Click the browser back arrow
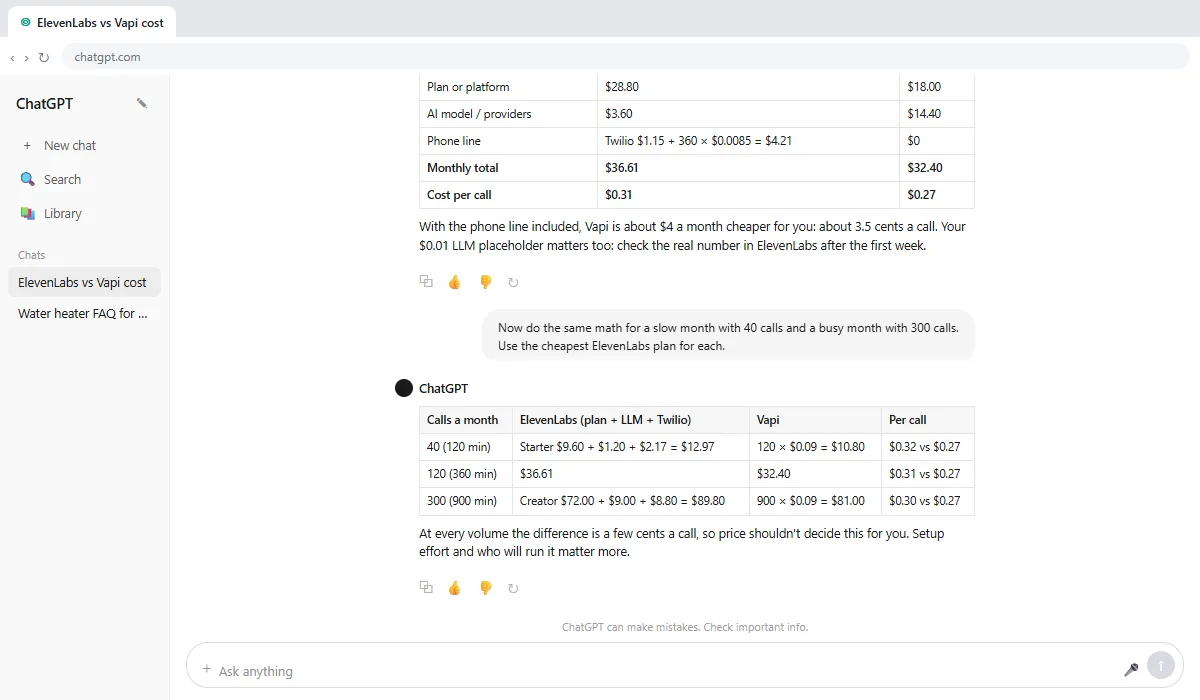The image size is (1200, 700). 12,57
